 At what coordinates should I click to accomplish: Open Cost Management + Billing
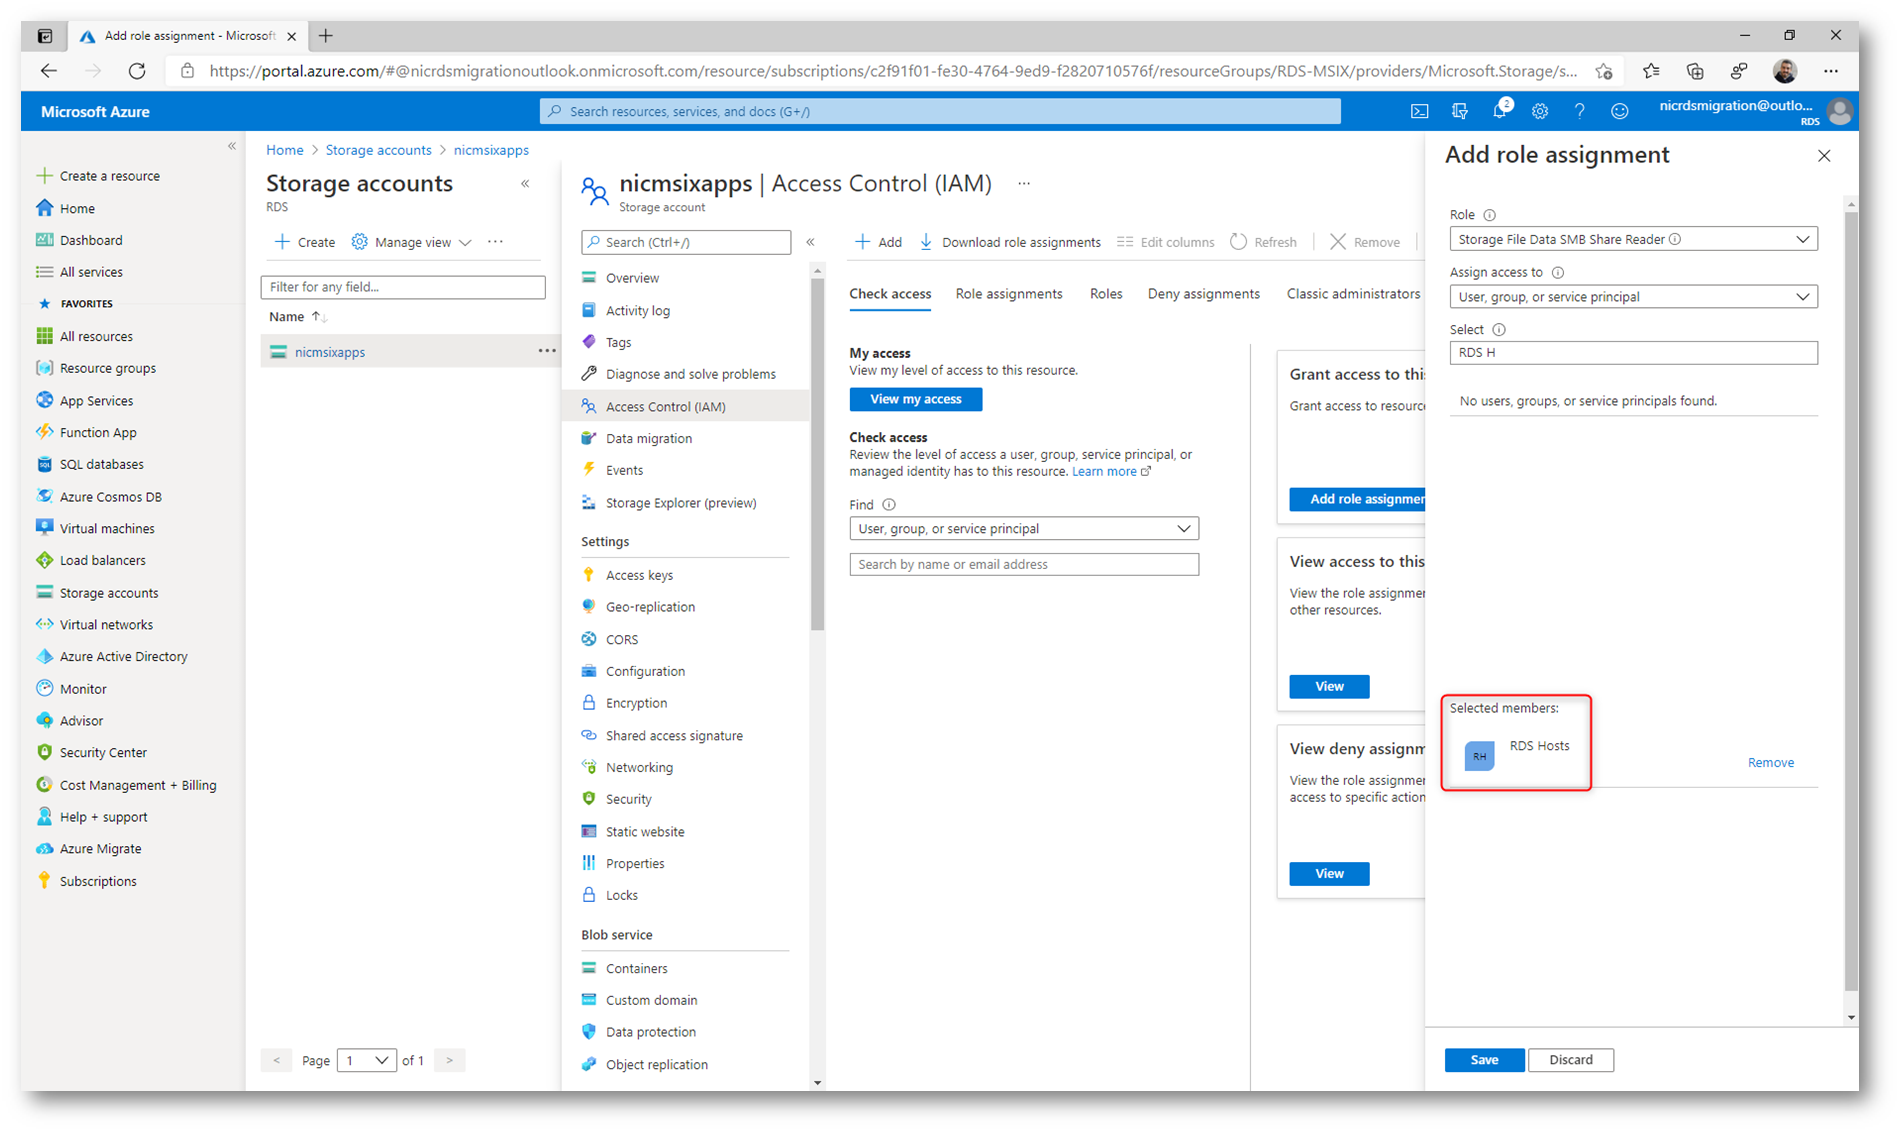tap(127, 785)
